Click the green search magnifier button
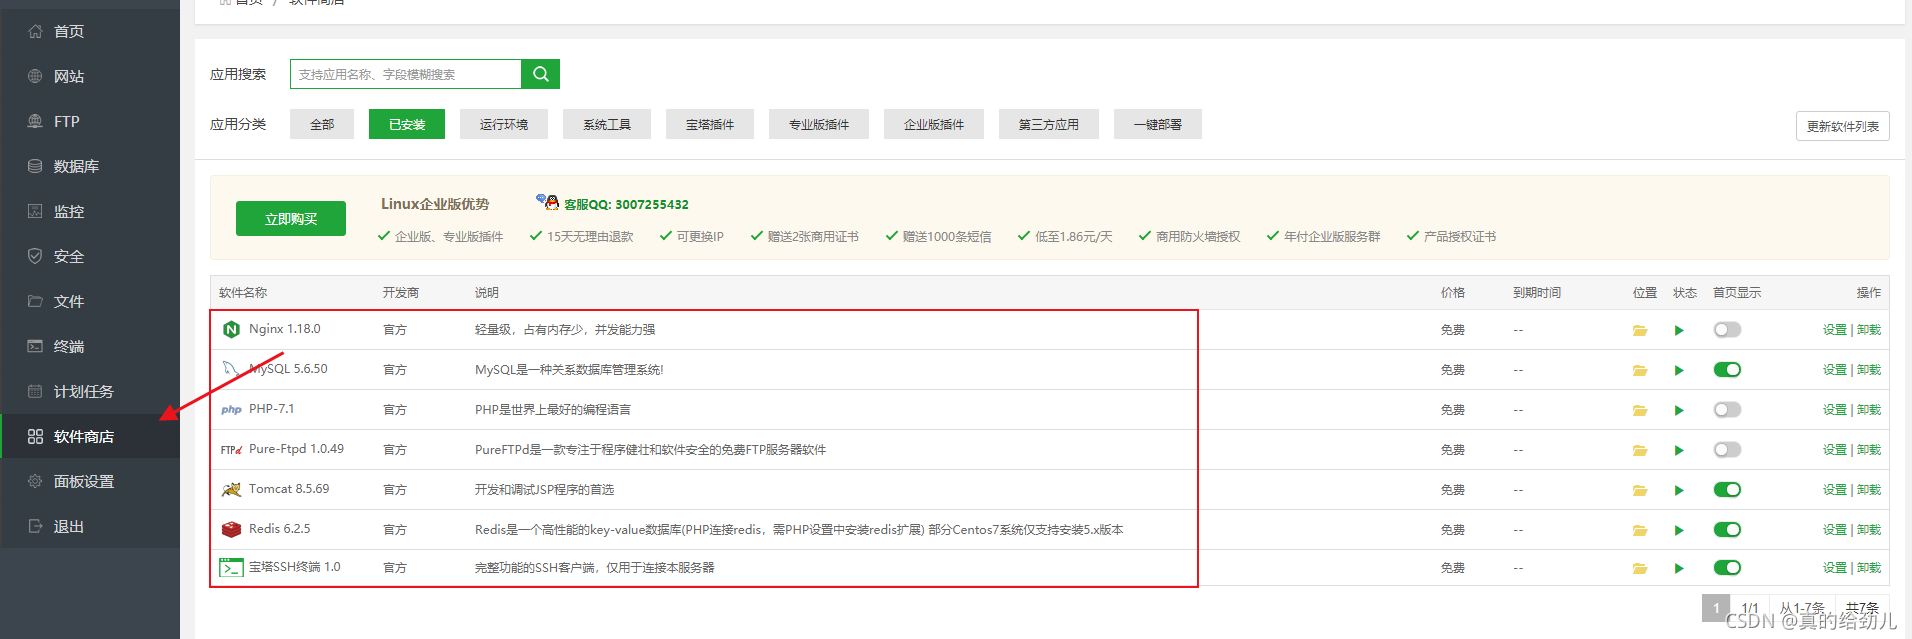 pyautogui.click(x=540, y=74)
